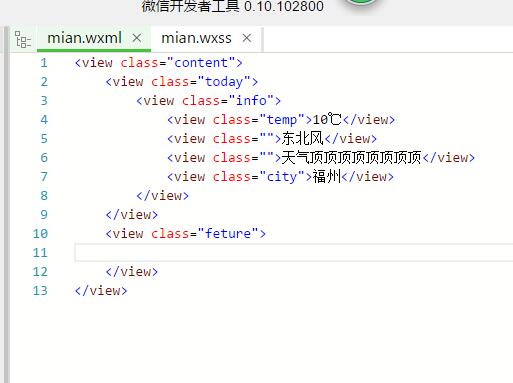Click the "today" class value

(224, 82)
